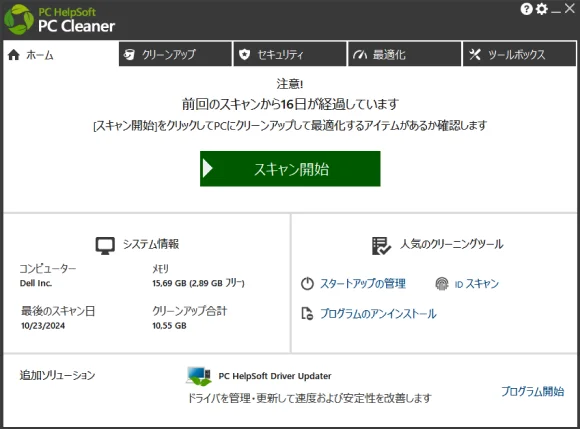Image resolution: width=580 pixels, height=430 pixels.
Task: Click the uninstall document icon
Action: (x=307, y=313)
